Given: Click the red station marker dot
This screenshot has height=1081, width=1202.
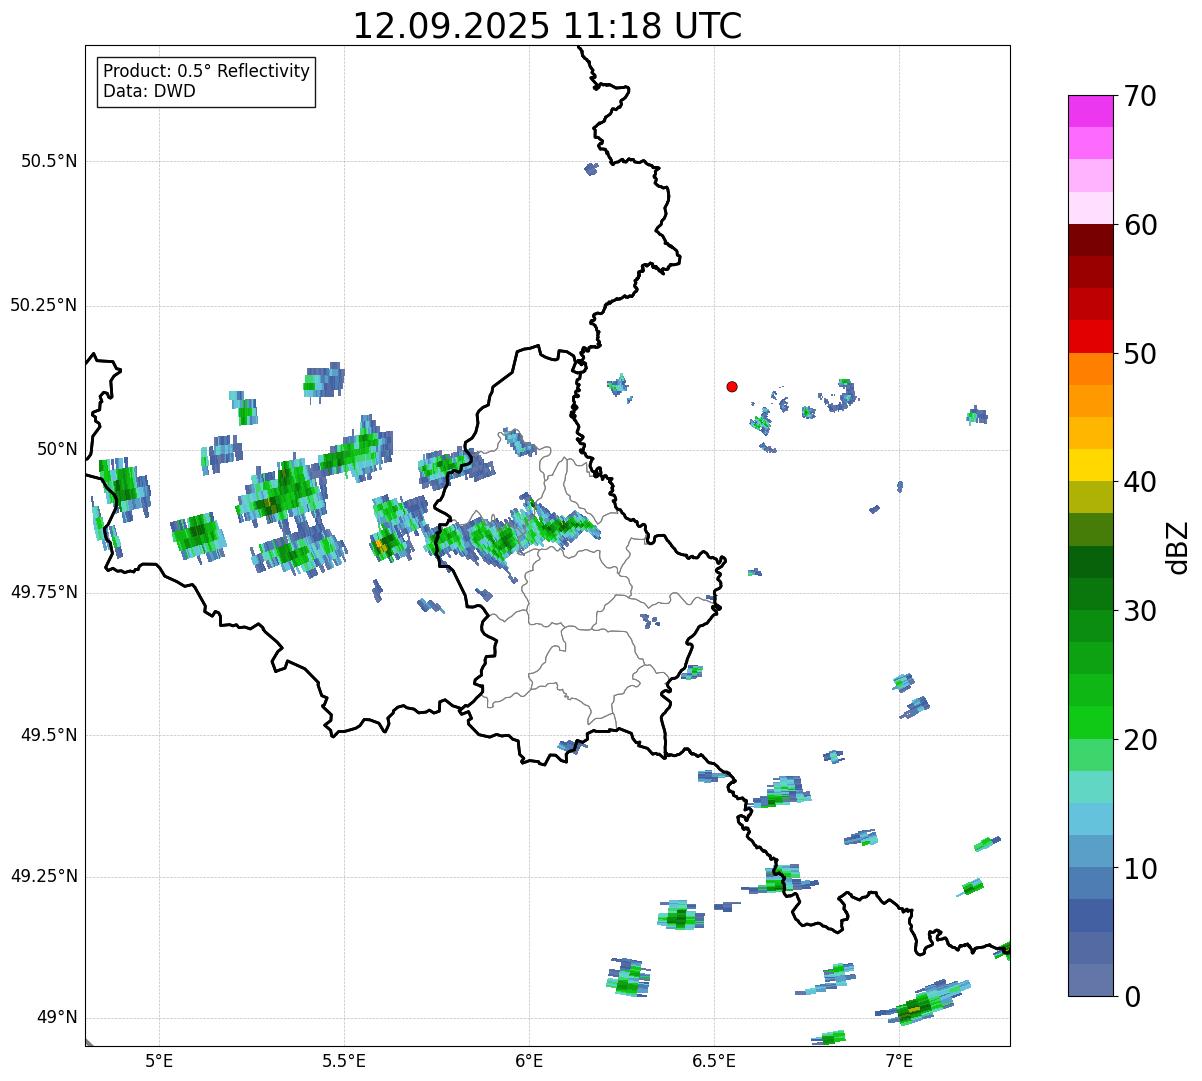Looking at the screenshot, I should pos(732,386).
